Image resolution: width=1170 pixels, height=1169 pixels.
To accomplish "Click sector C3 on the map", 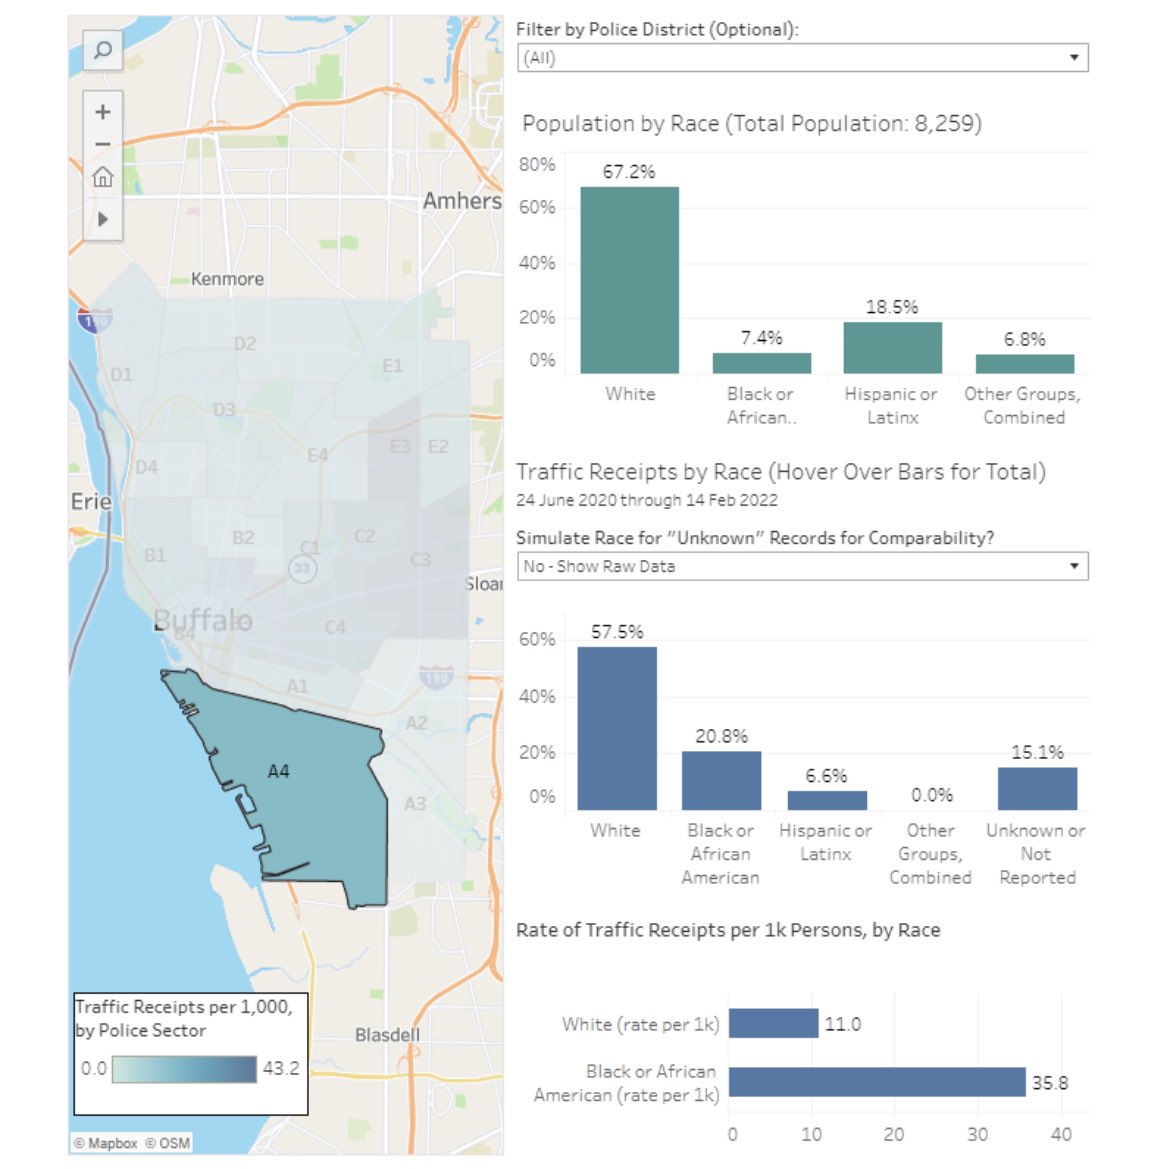I will click(x=420, y=560).
